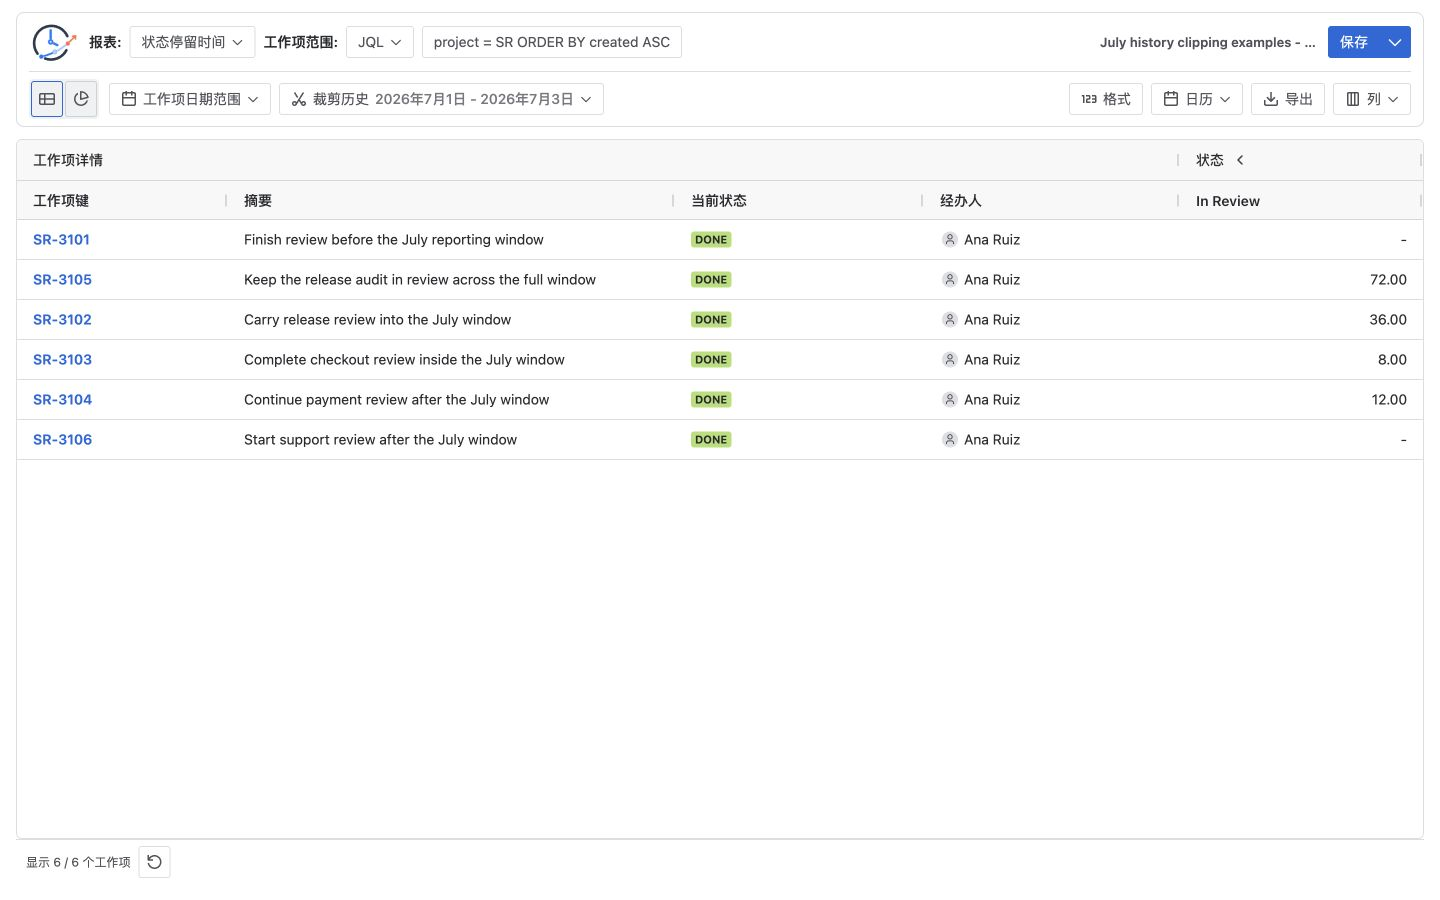This screenshot has height=900, width=1440.
Task: Open work item SR-3104
Action: pos(62,400)
